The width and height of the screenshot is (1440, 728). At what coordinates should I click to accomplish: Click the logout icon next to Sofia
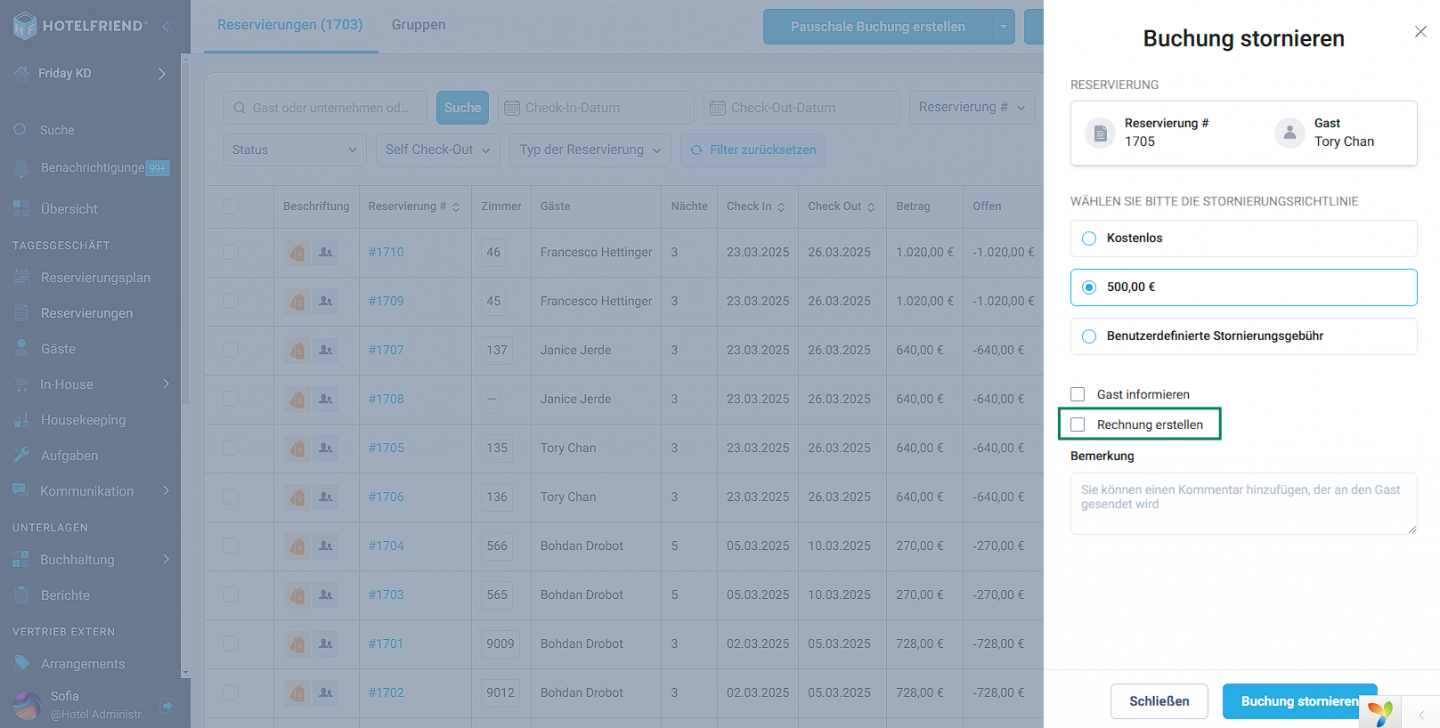pyautogui.click(x=167, y=705)
